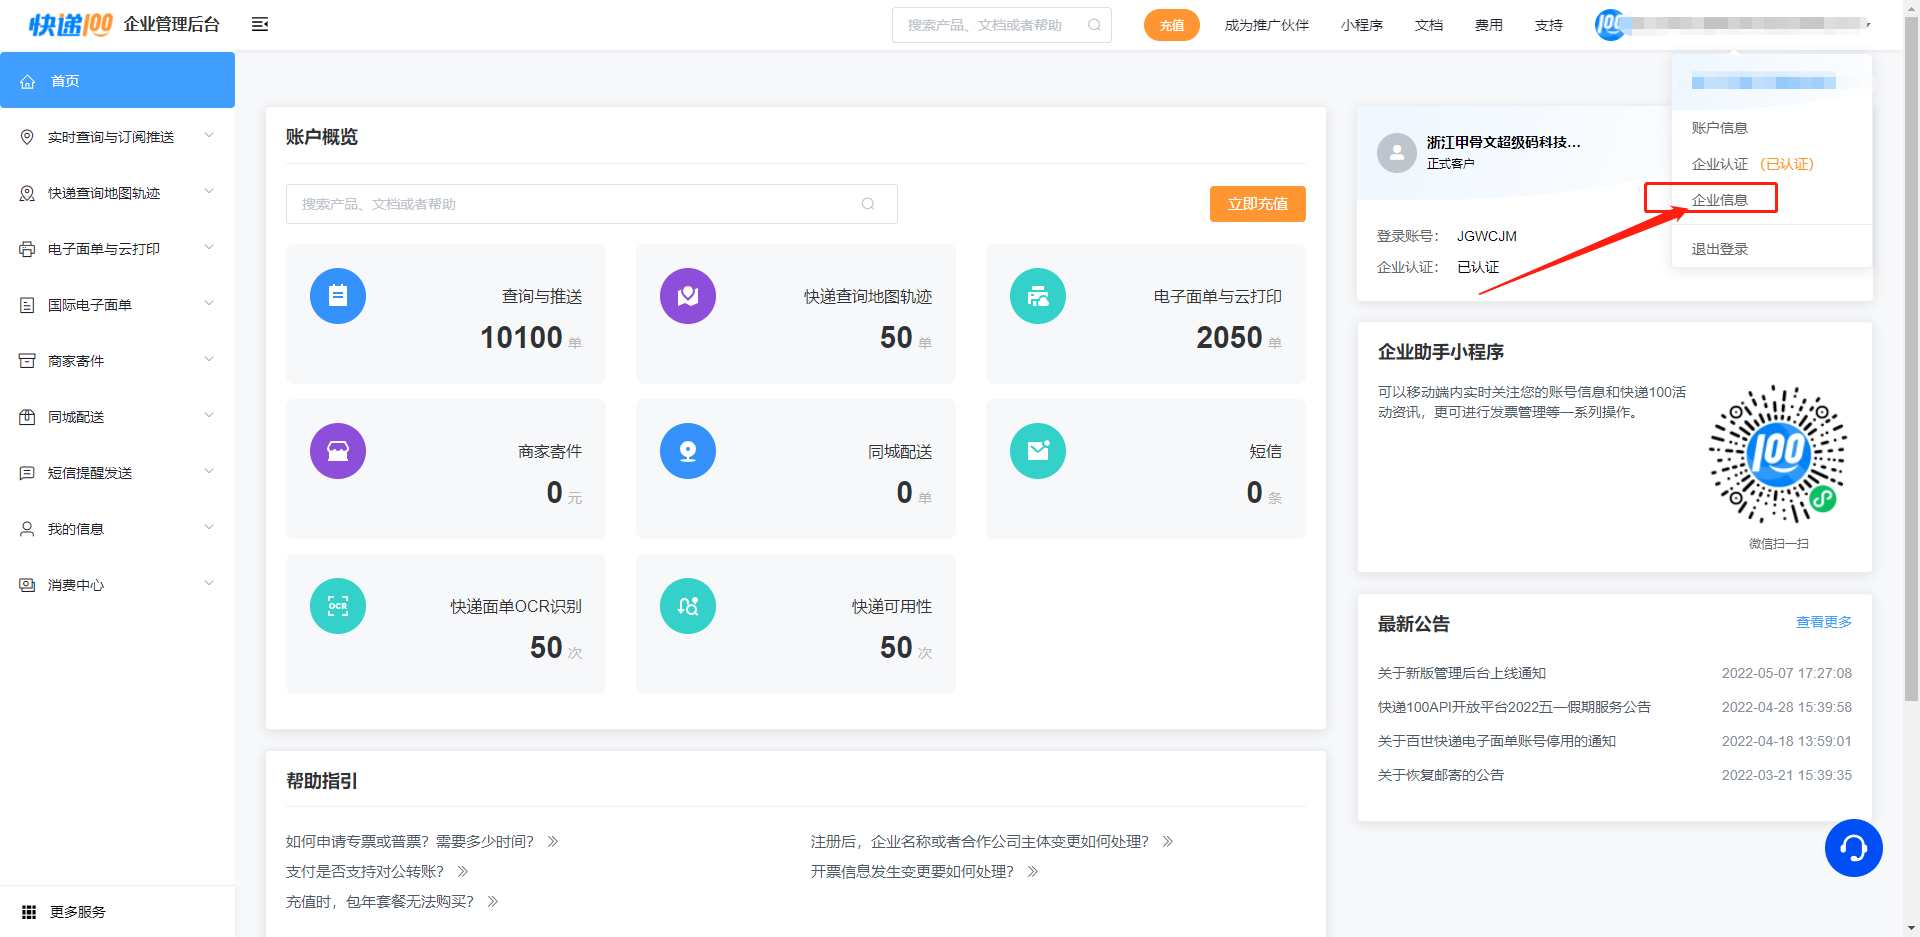
Task: Click the blue 同城配送 location icon
Action: 688,451
